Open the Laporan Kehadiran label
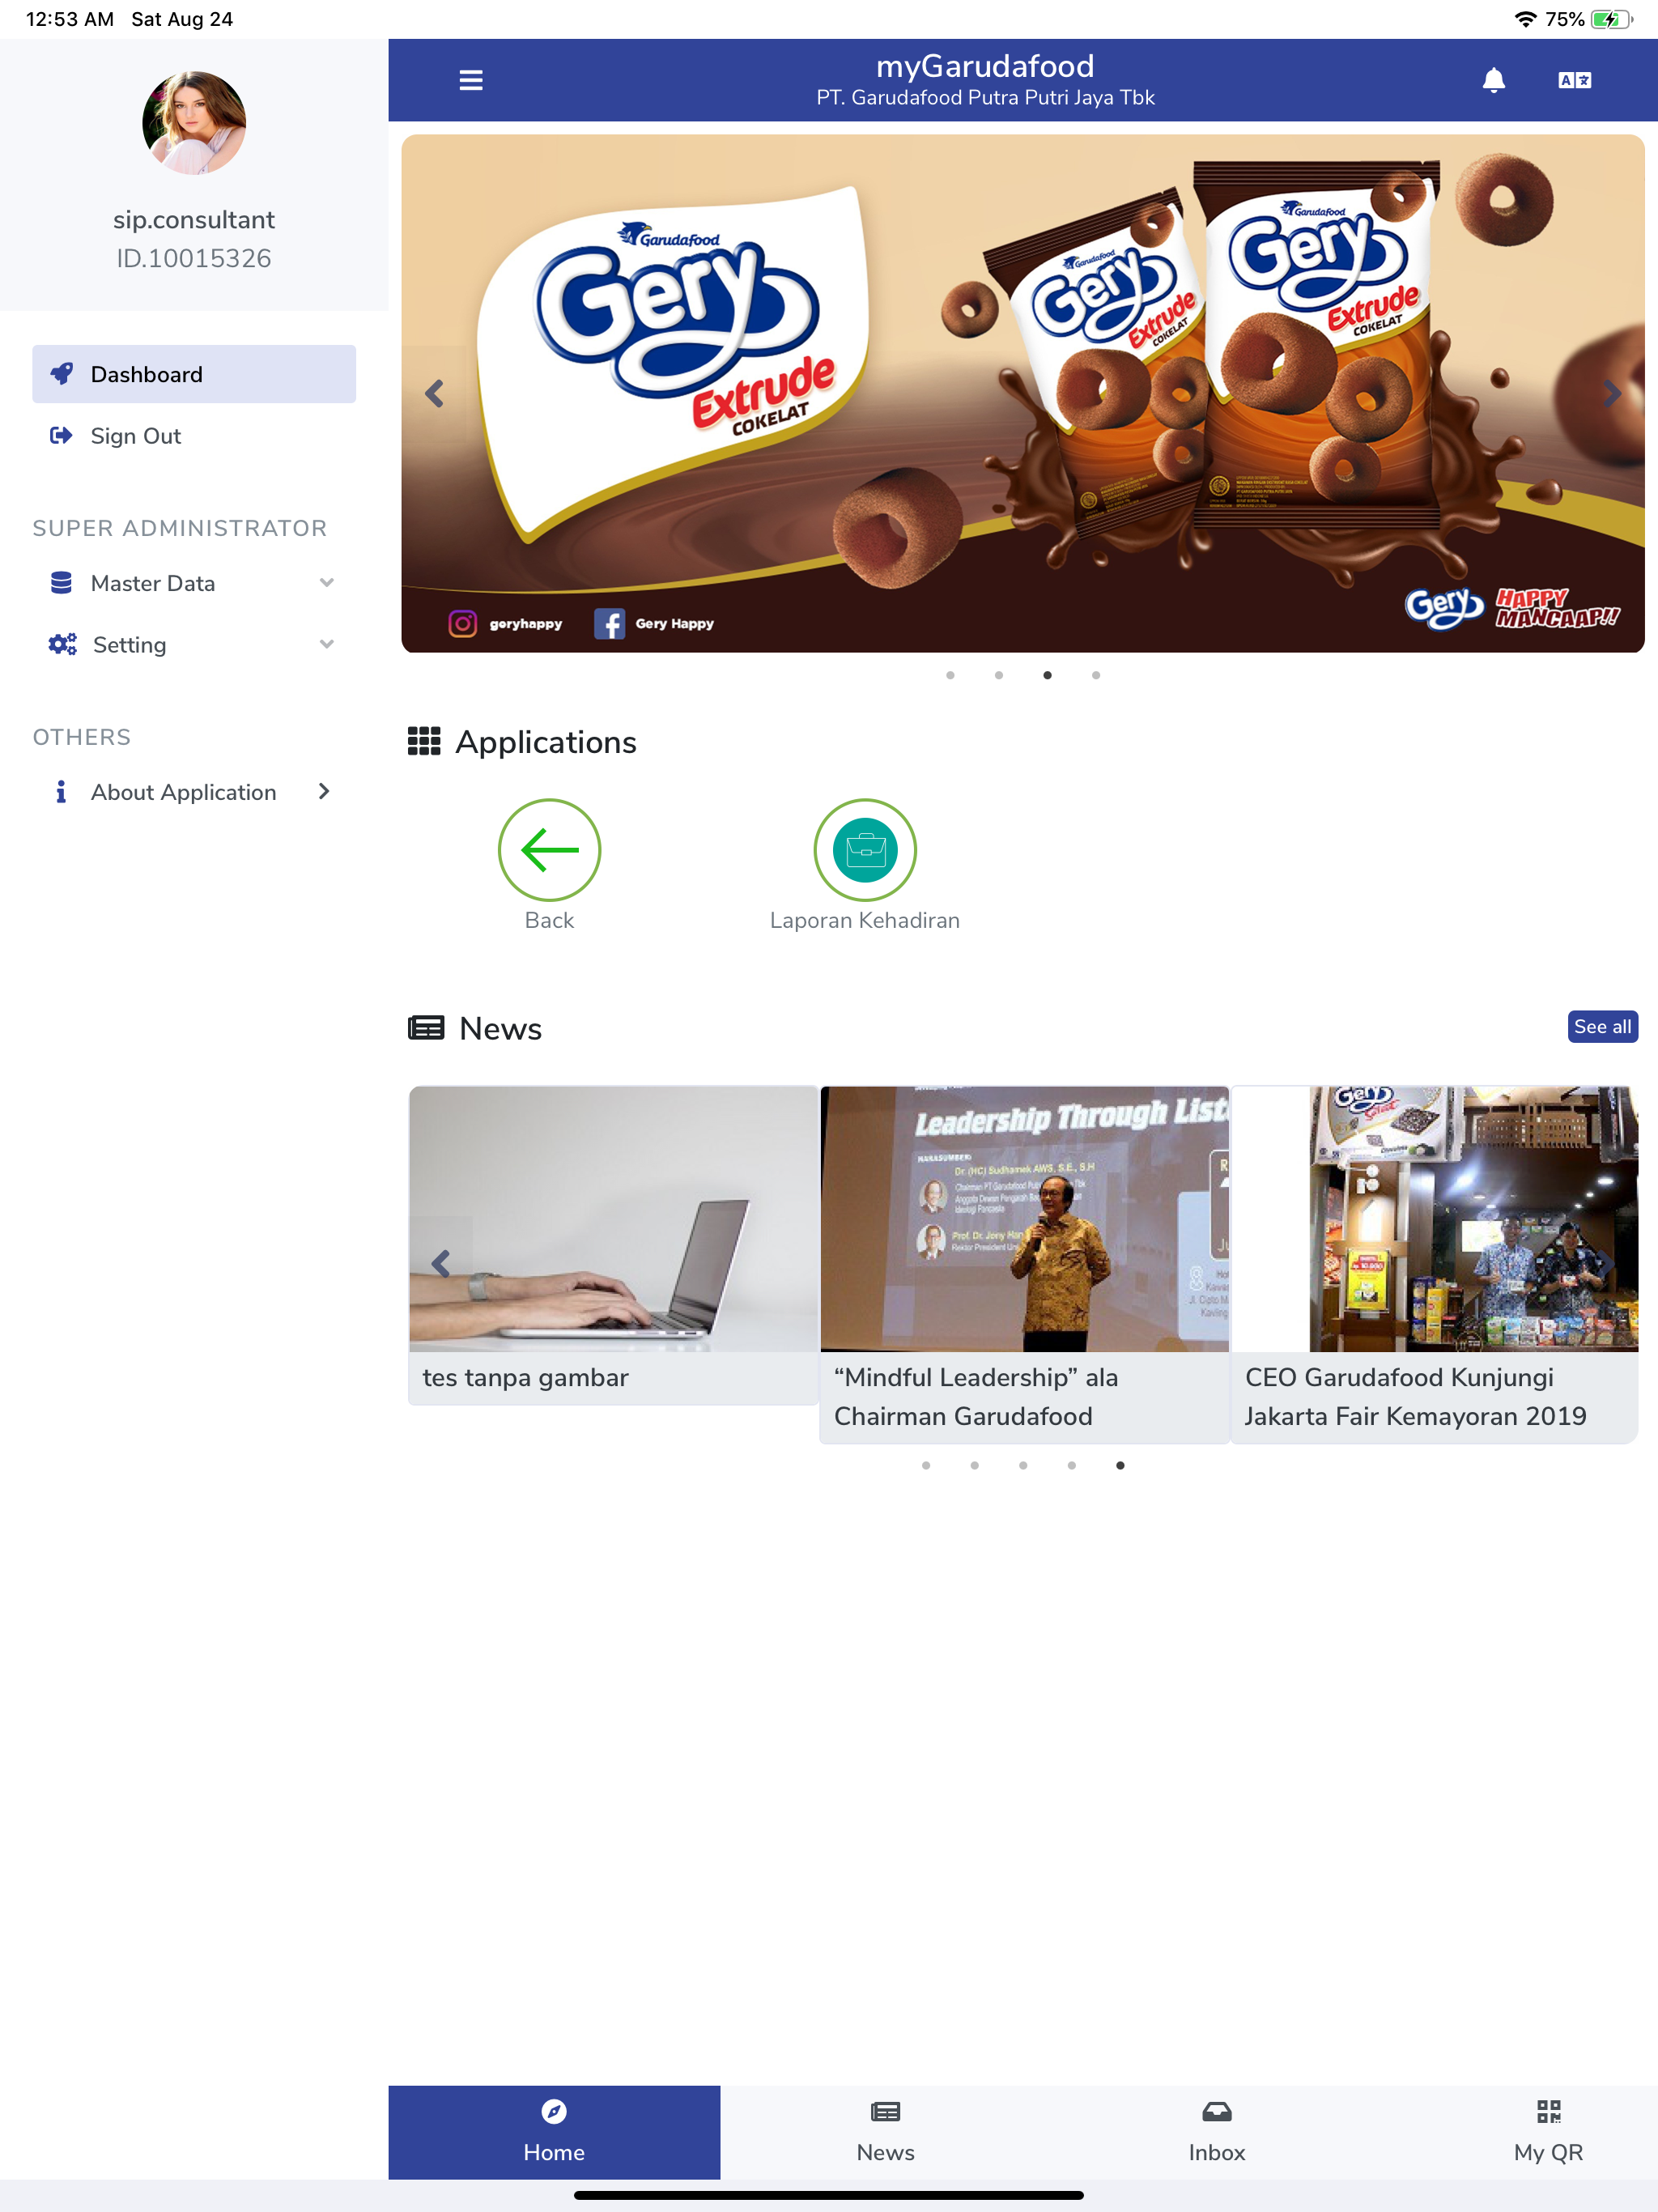 tap(865, 920)
